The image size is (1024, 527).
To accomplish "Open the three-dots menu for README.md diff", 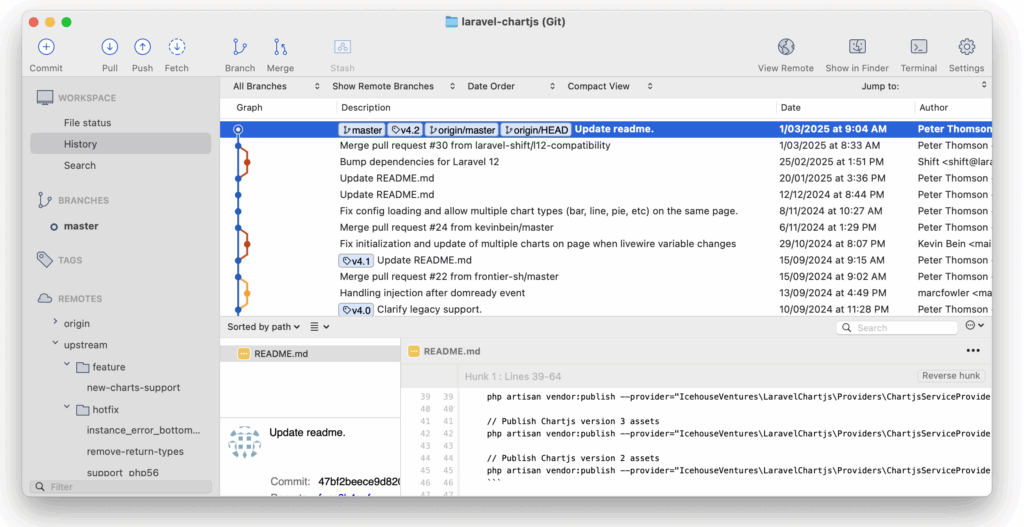I will coord(973,351).
